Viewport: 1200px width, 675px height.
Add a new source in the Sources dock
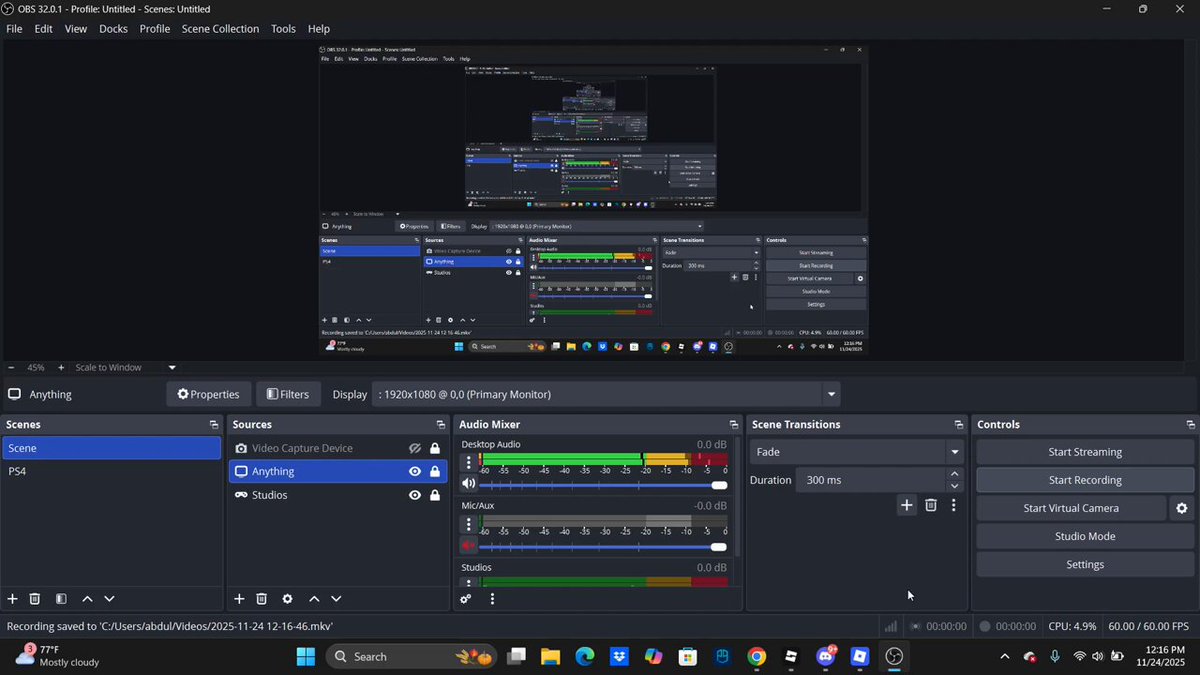point(239,599)
